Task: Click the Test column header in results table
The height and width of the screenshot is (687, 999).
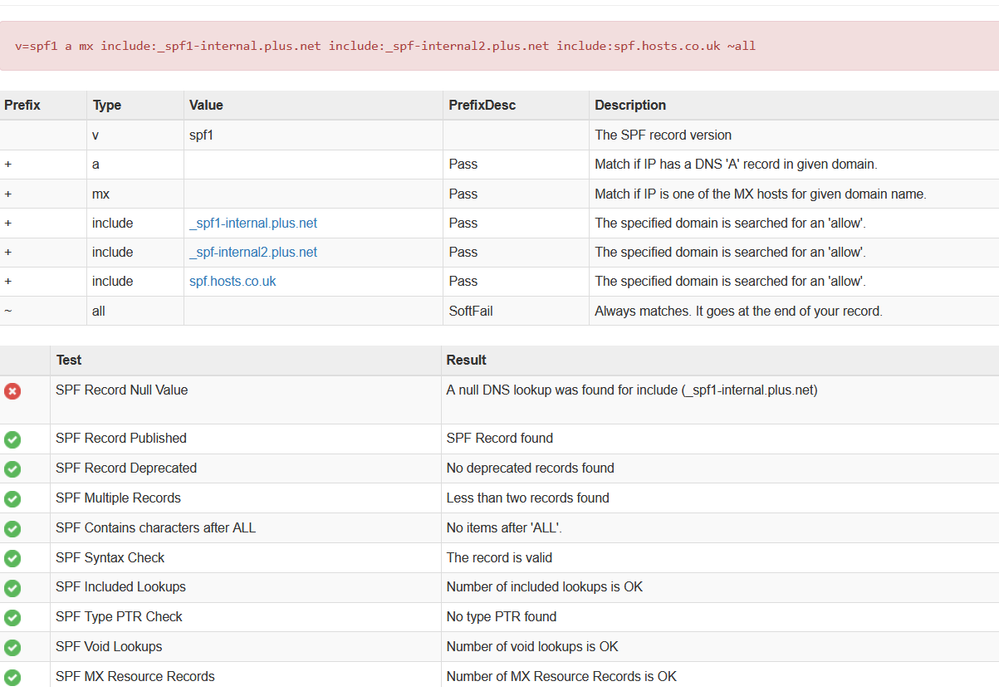Action: (69, 360)
